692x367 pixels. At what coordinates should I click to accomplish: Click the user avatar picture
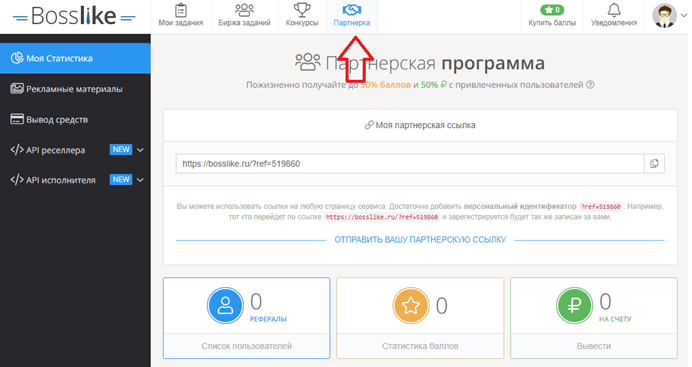coord(664,15)
